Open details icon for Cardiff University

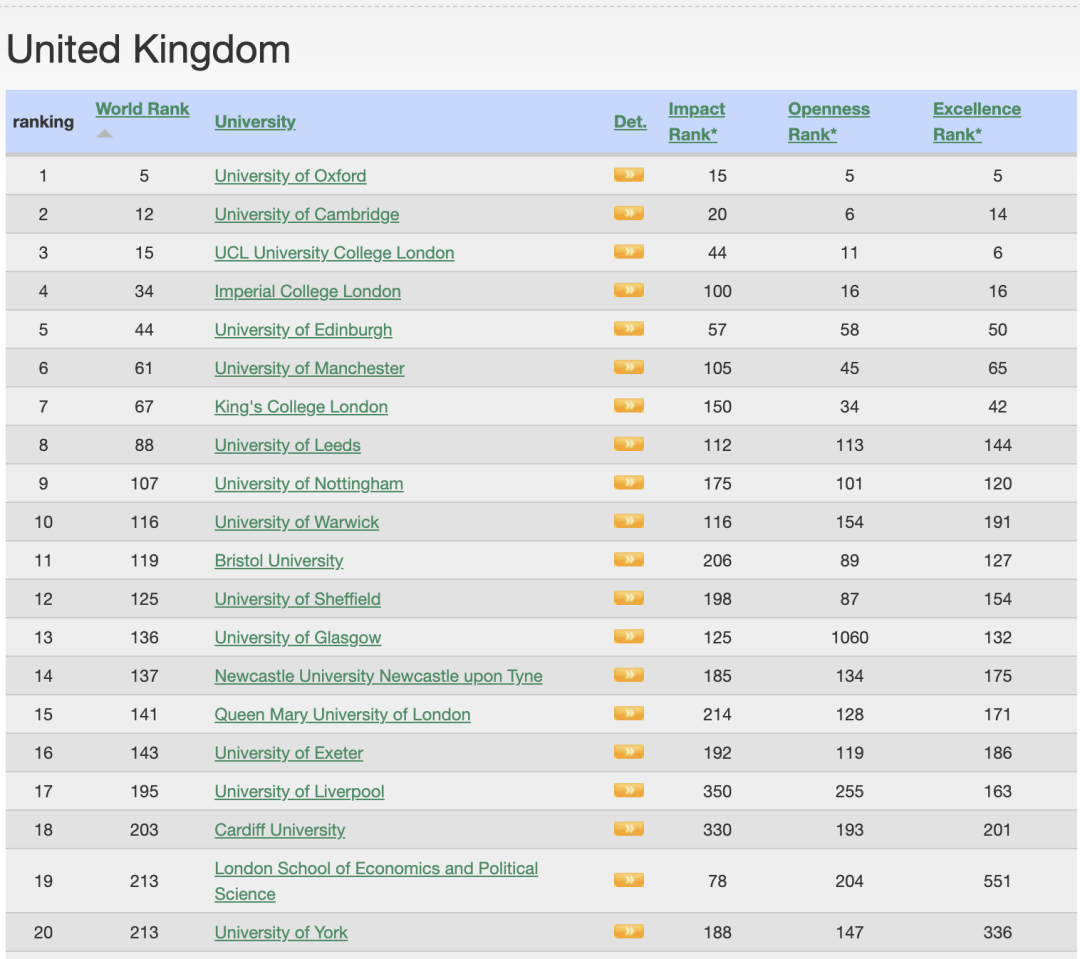pos(628,829)
